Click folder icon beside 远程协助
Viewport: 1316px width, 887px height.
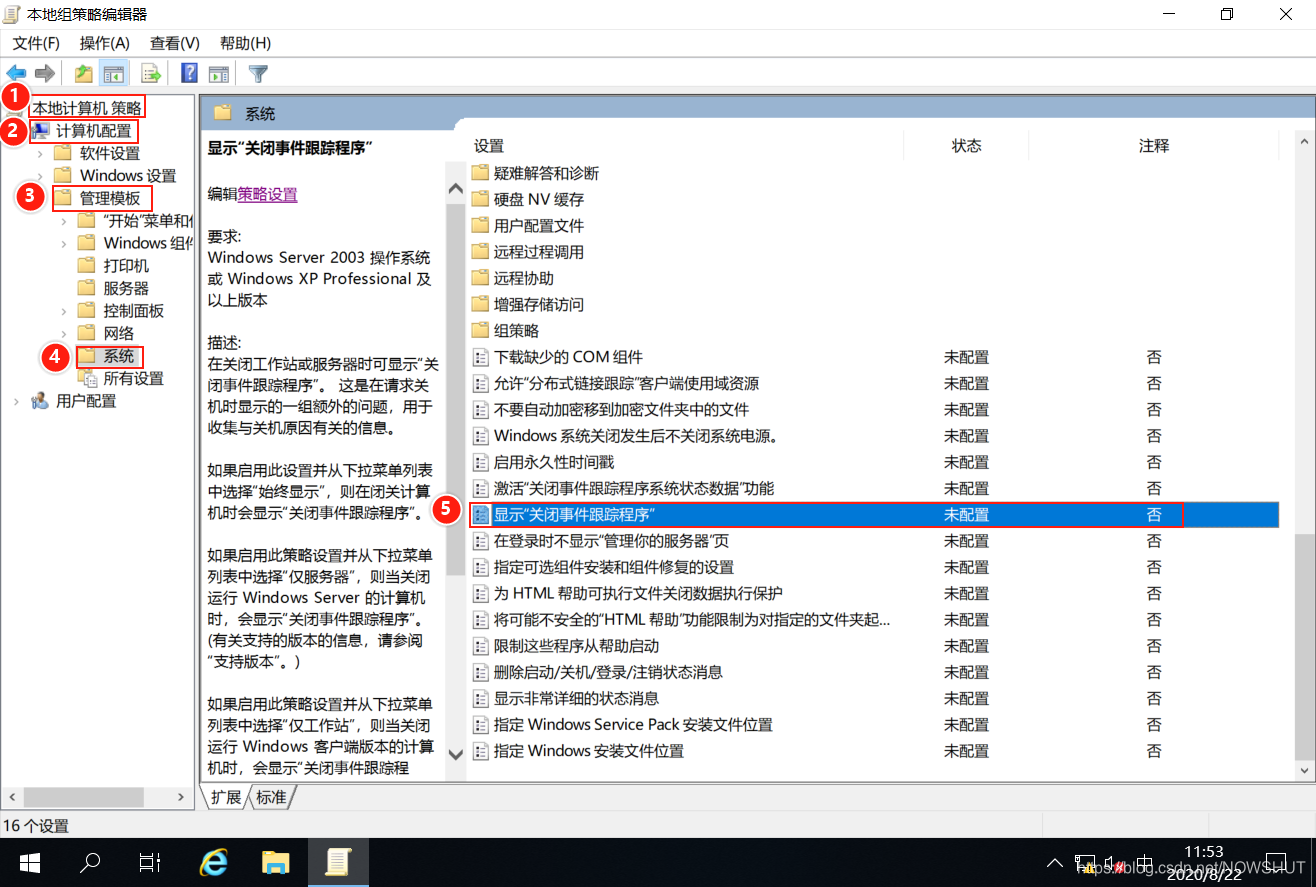click(480, 278)
